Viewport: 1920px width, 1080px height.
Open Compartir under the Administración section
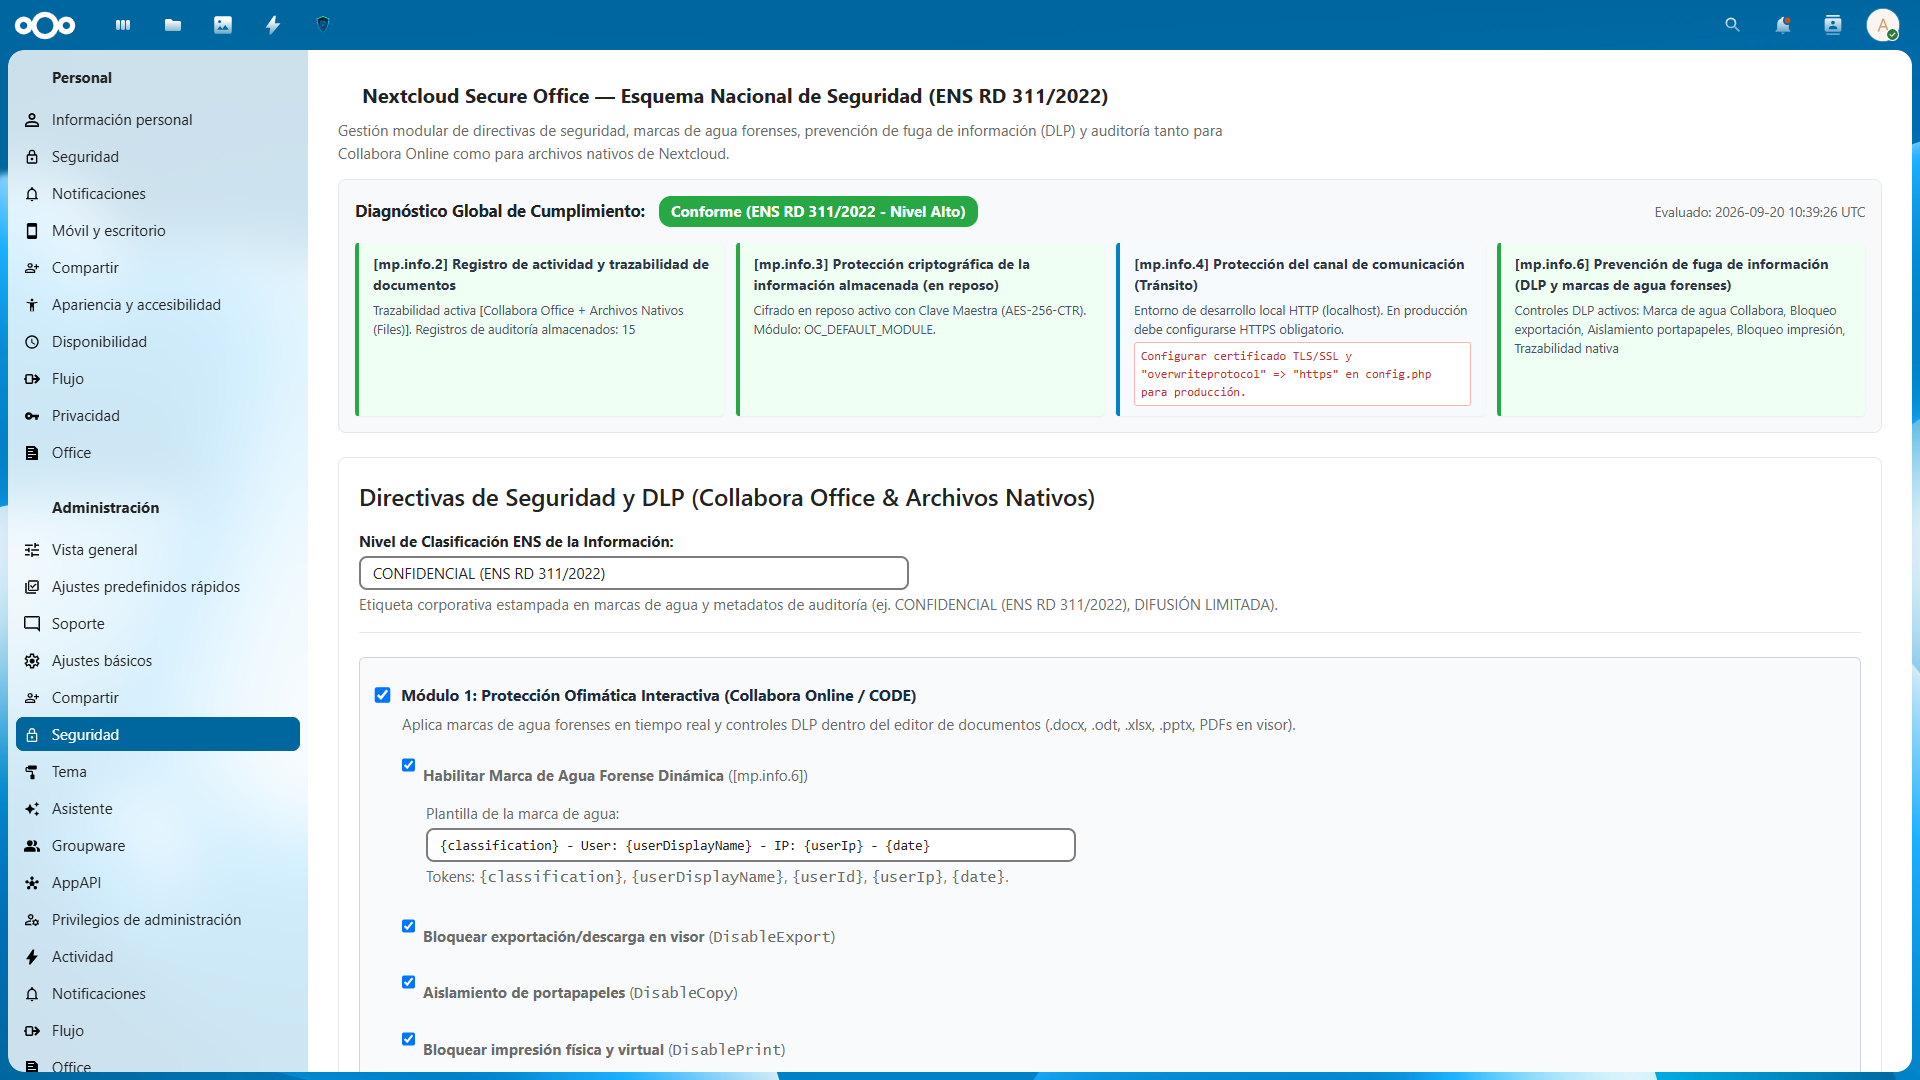[x=158, y=698]
